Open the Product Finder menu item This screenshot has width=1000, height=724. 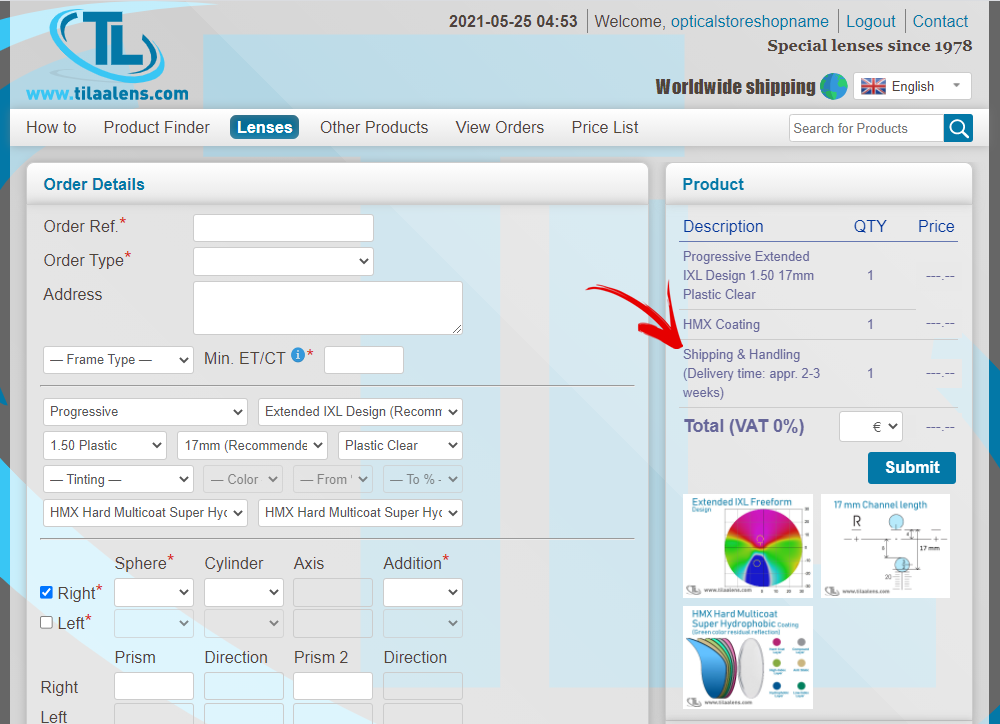156,127
